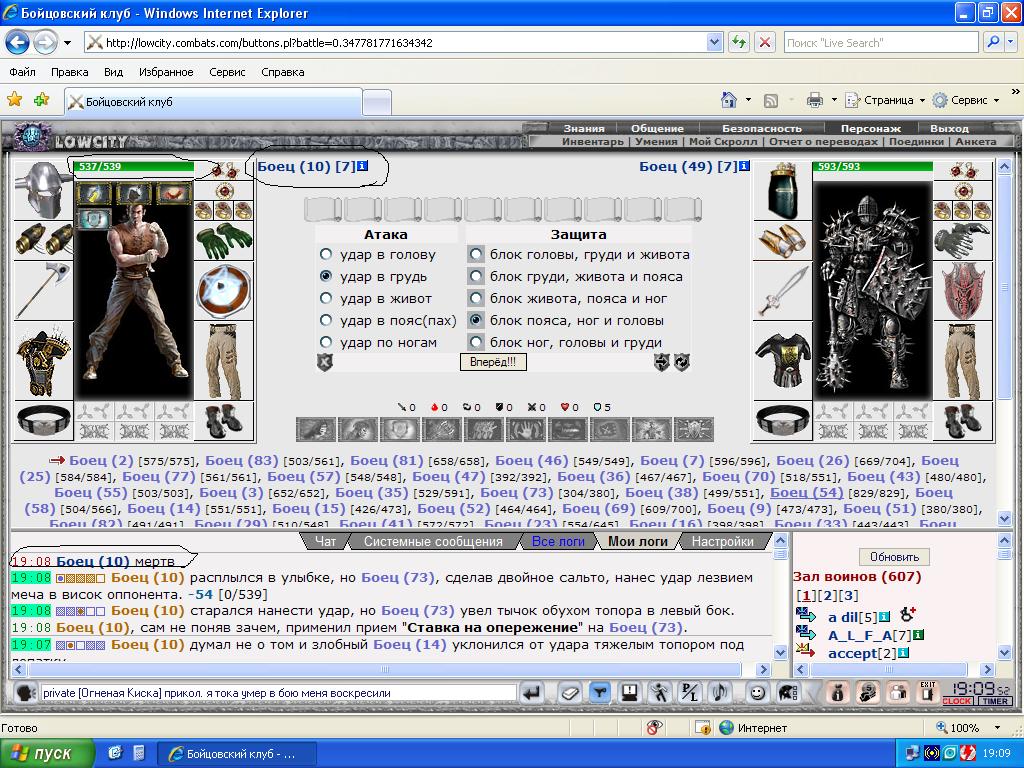Click the left fighter's health bar 537/539
Screen dimensions: 1024x768
point(134,167)
